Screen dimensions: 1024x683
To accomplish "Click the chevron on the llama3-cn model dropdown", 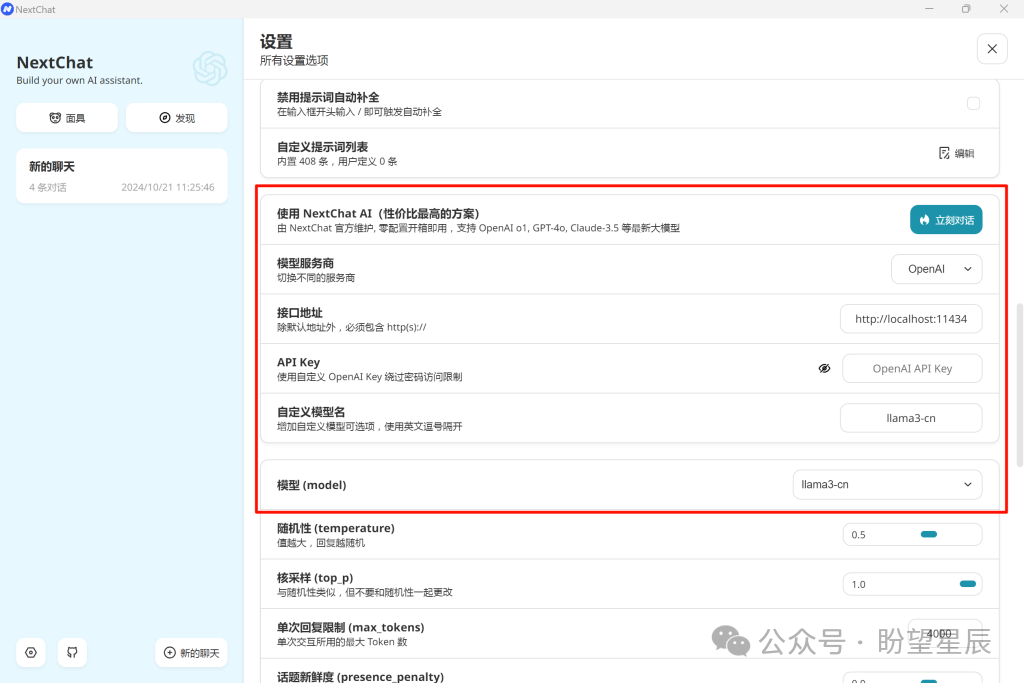I will coord(968,484).
